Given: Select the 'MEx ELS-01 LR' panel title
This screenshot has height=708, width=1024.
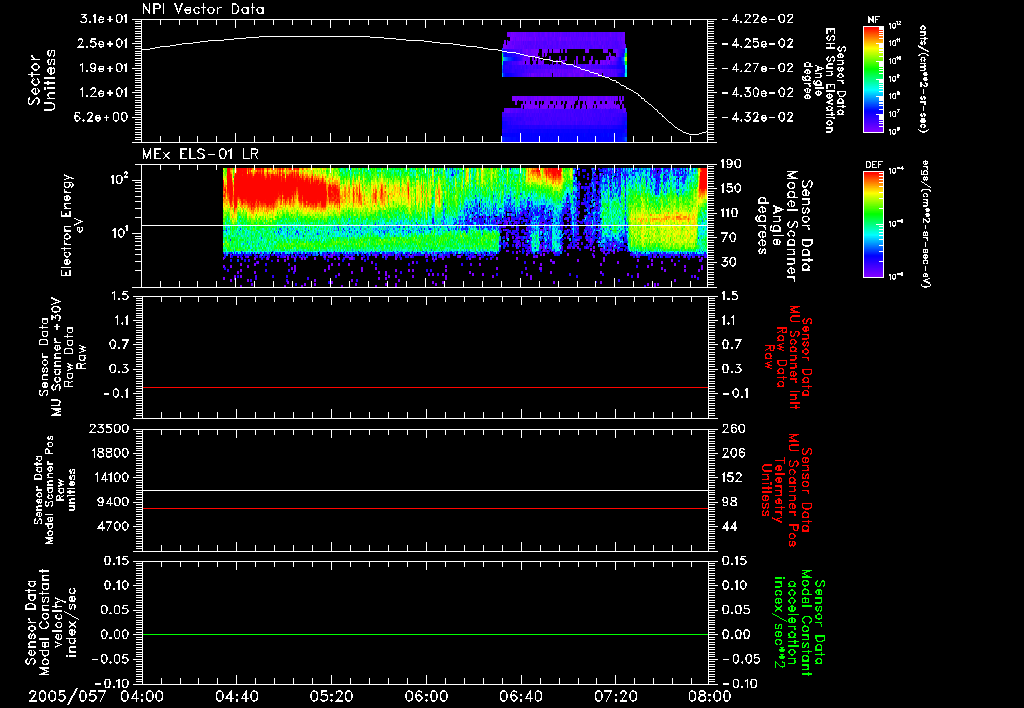Looking at the screenshot, I should click(200, 154).
